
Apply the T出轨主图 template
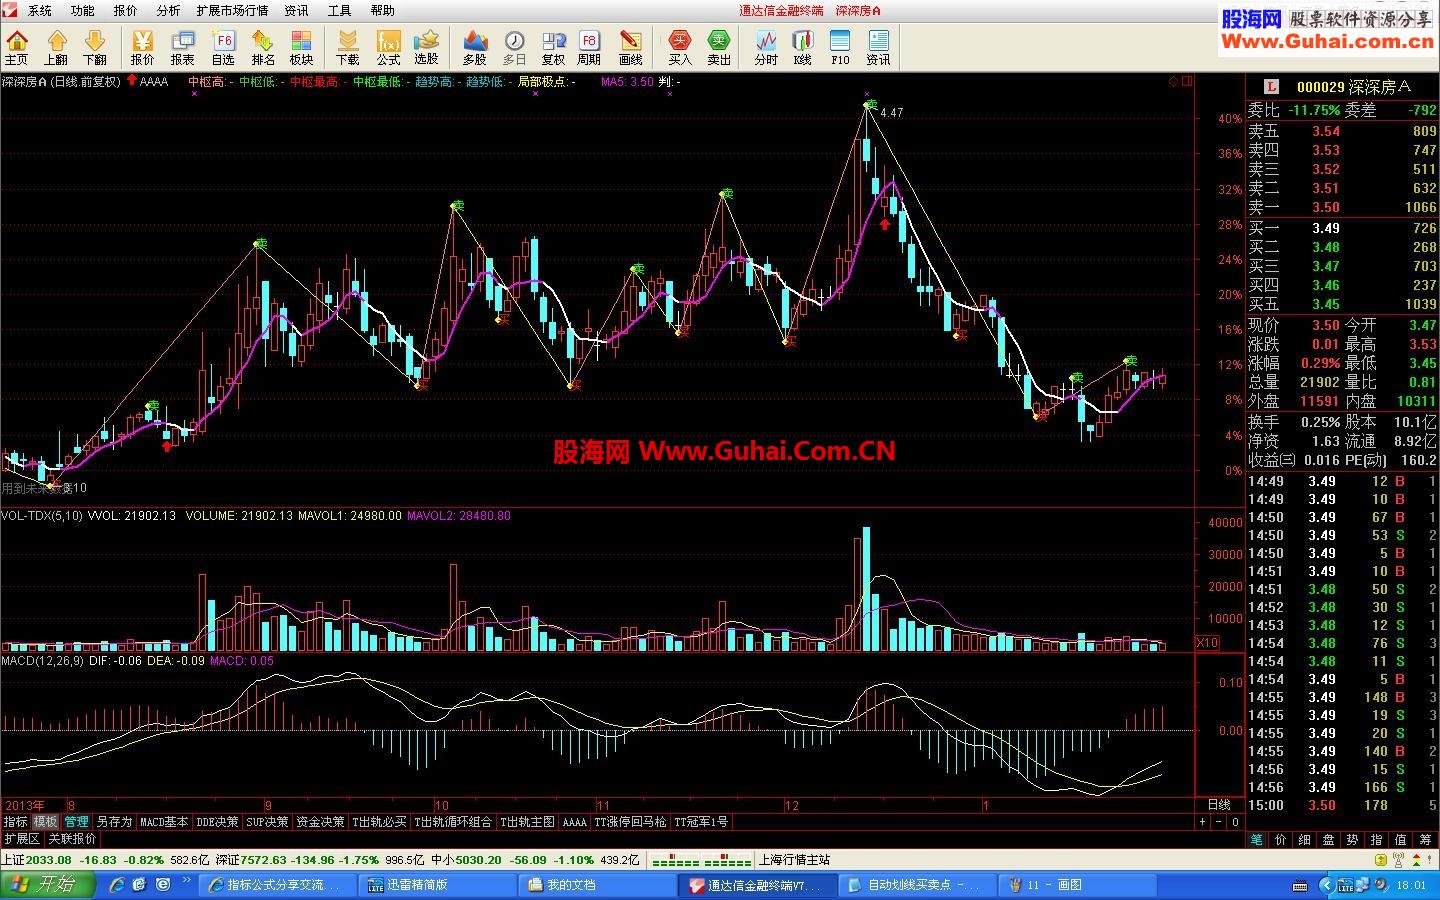(527, 822)
